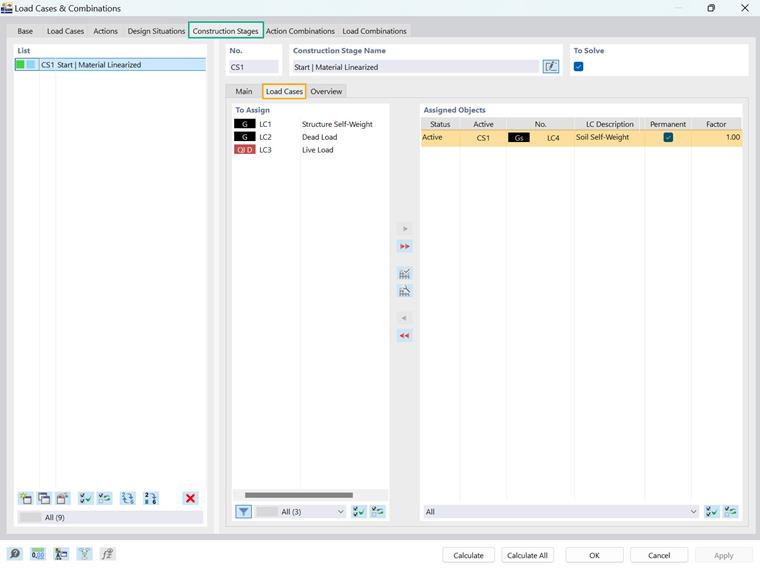
Task: Open units and decimals 0.00 icon
Action: 38,554
